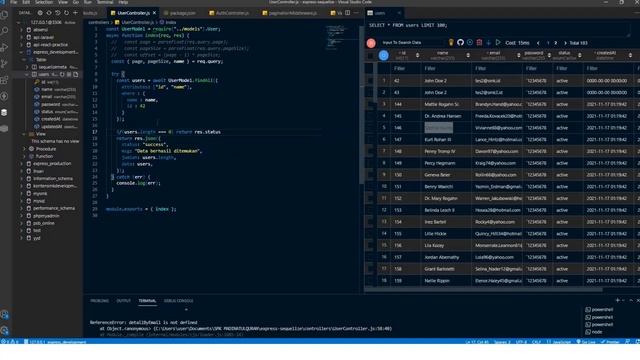Click the new file icon on users table row
640x360 pixels.
(x=76, y=75)
